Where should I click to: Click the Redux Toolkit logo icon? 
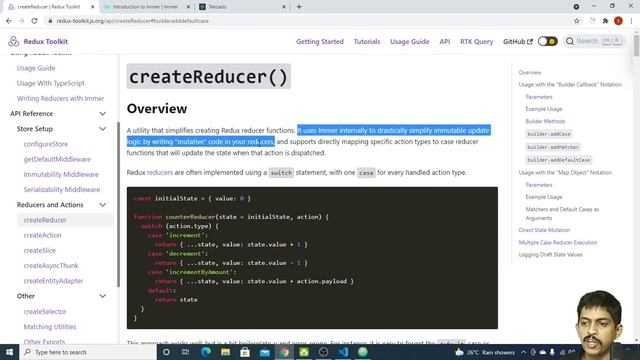click(x=13, y=41)
